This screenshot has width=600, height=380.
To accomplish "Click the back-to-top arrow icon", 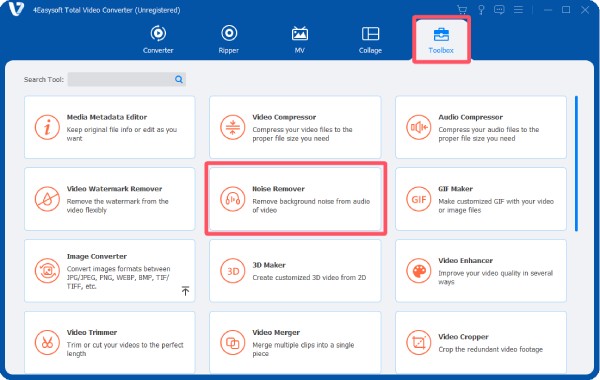I will click(x=185, y=290).
